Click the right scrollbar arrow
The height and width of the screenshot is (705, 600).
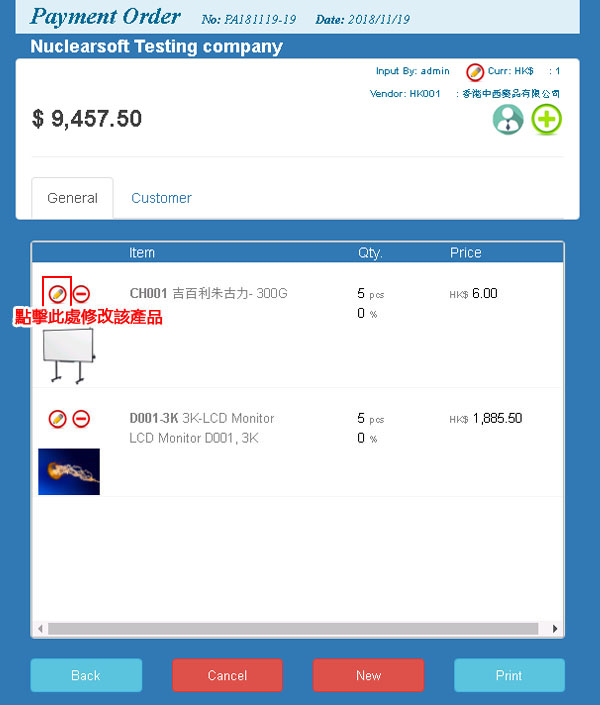pos(555,629)
